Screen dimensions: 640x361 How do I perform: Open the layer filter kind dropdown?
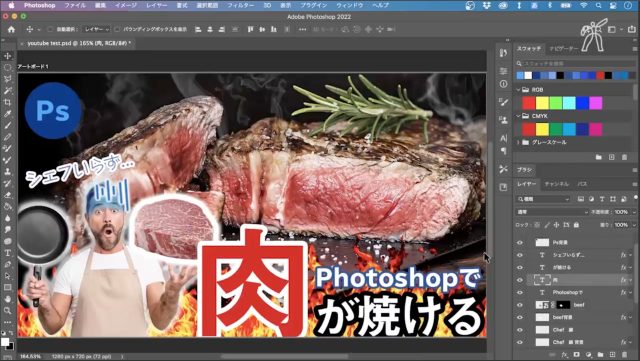543,199
